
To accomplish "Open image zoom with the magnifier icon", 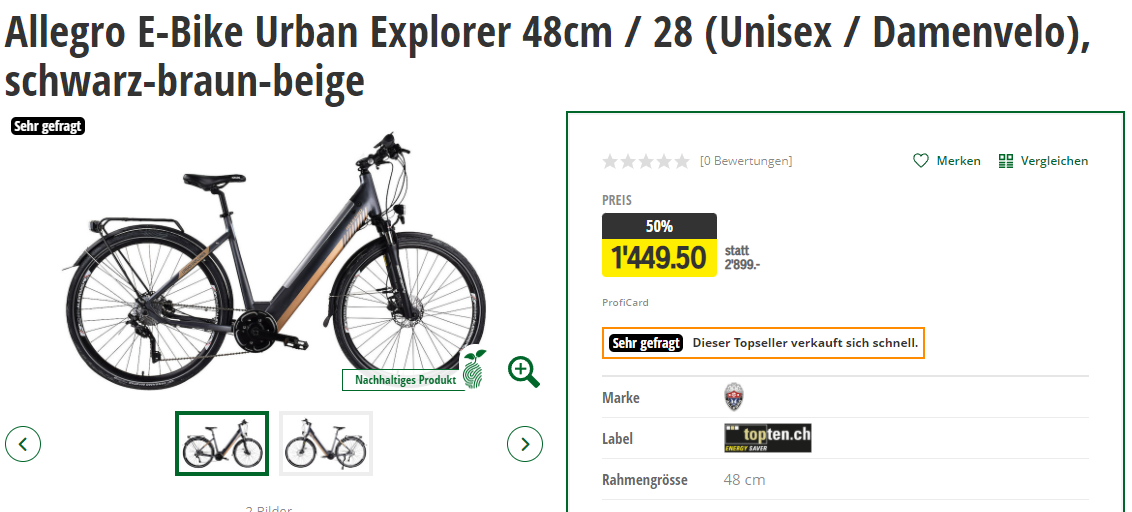I will click(523, 371).
